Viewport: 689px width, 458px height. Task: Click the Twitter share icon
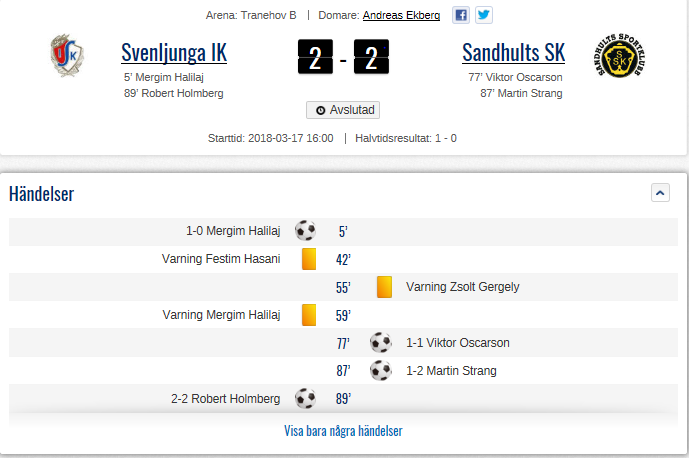click(484, 15)
